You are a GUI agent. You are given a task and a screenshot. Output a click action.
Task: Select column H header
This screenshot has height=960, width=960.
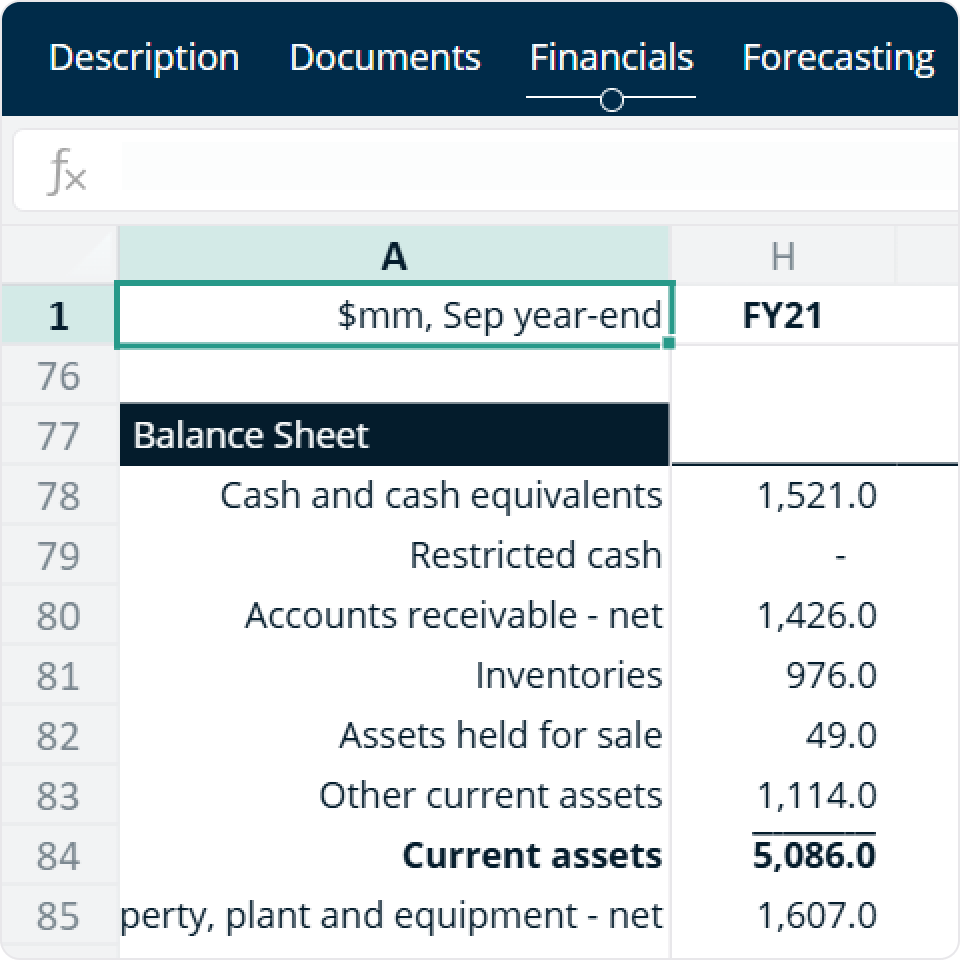tap(782, 257)
